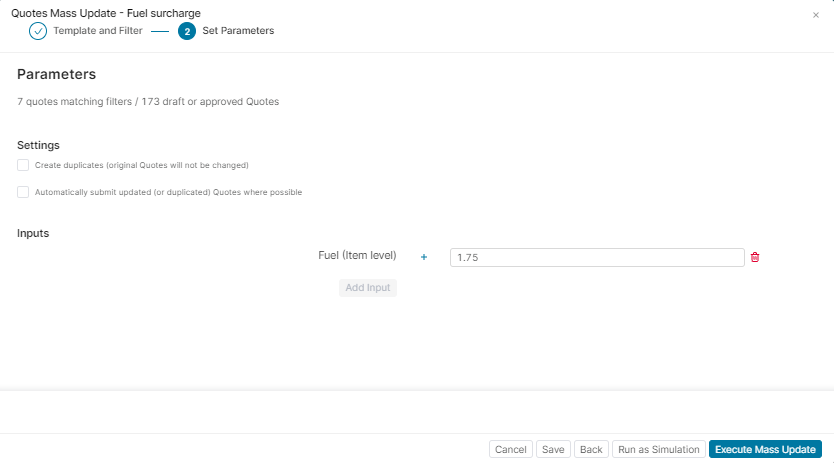This screenshot has height=470, width=834.
Task: Run as Simulation
Action: click(x=658, y=450)
